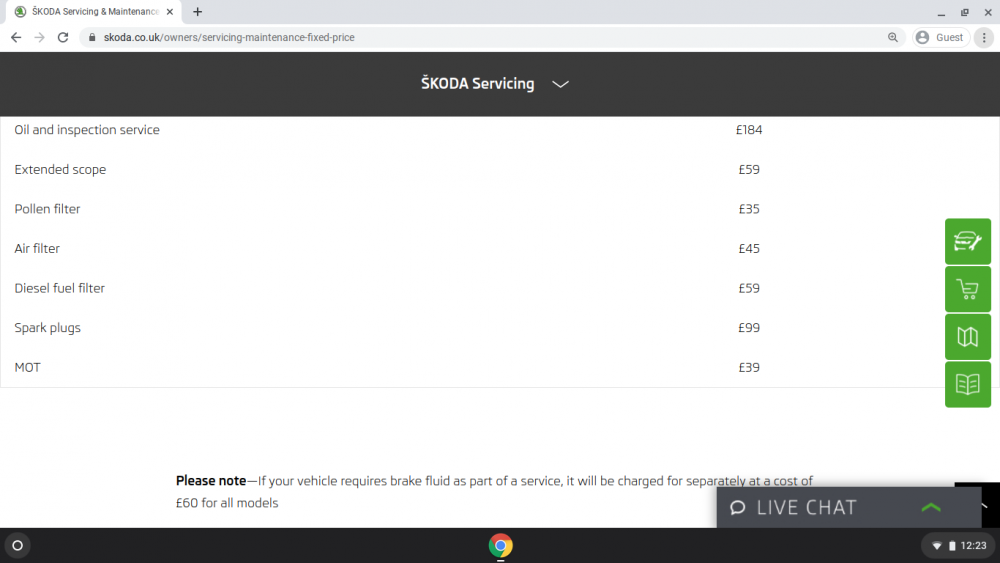This screenshot has height=563, width=1000.
Task: Focus the skoda.co.uk address bar
Action: pos(491,38)
